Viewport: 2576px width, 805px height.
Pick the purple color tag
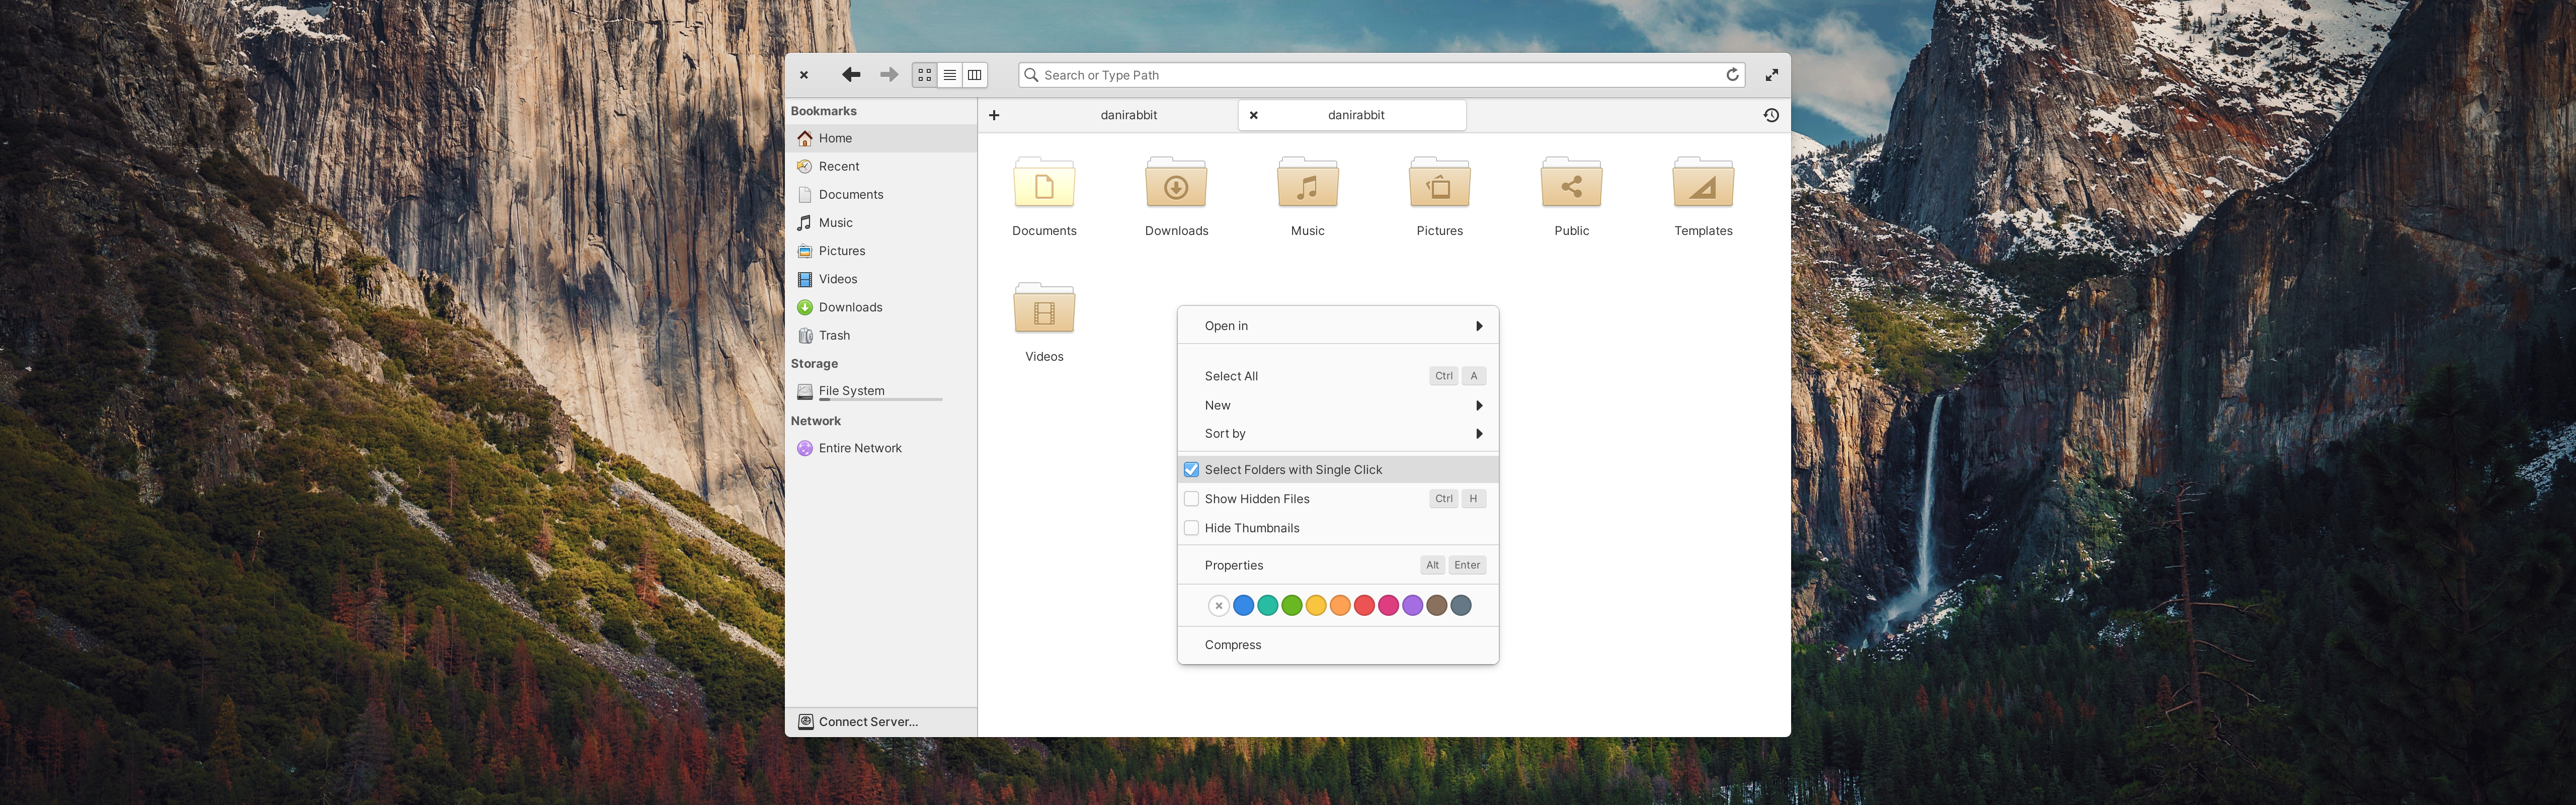coord(1412,606)
